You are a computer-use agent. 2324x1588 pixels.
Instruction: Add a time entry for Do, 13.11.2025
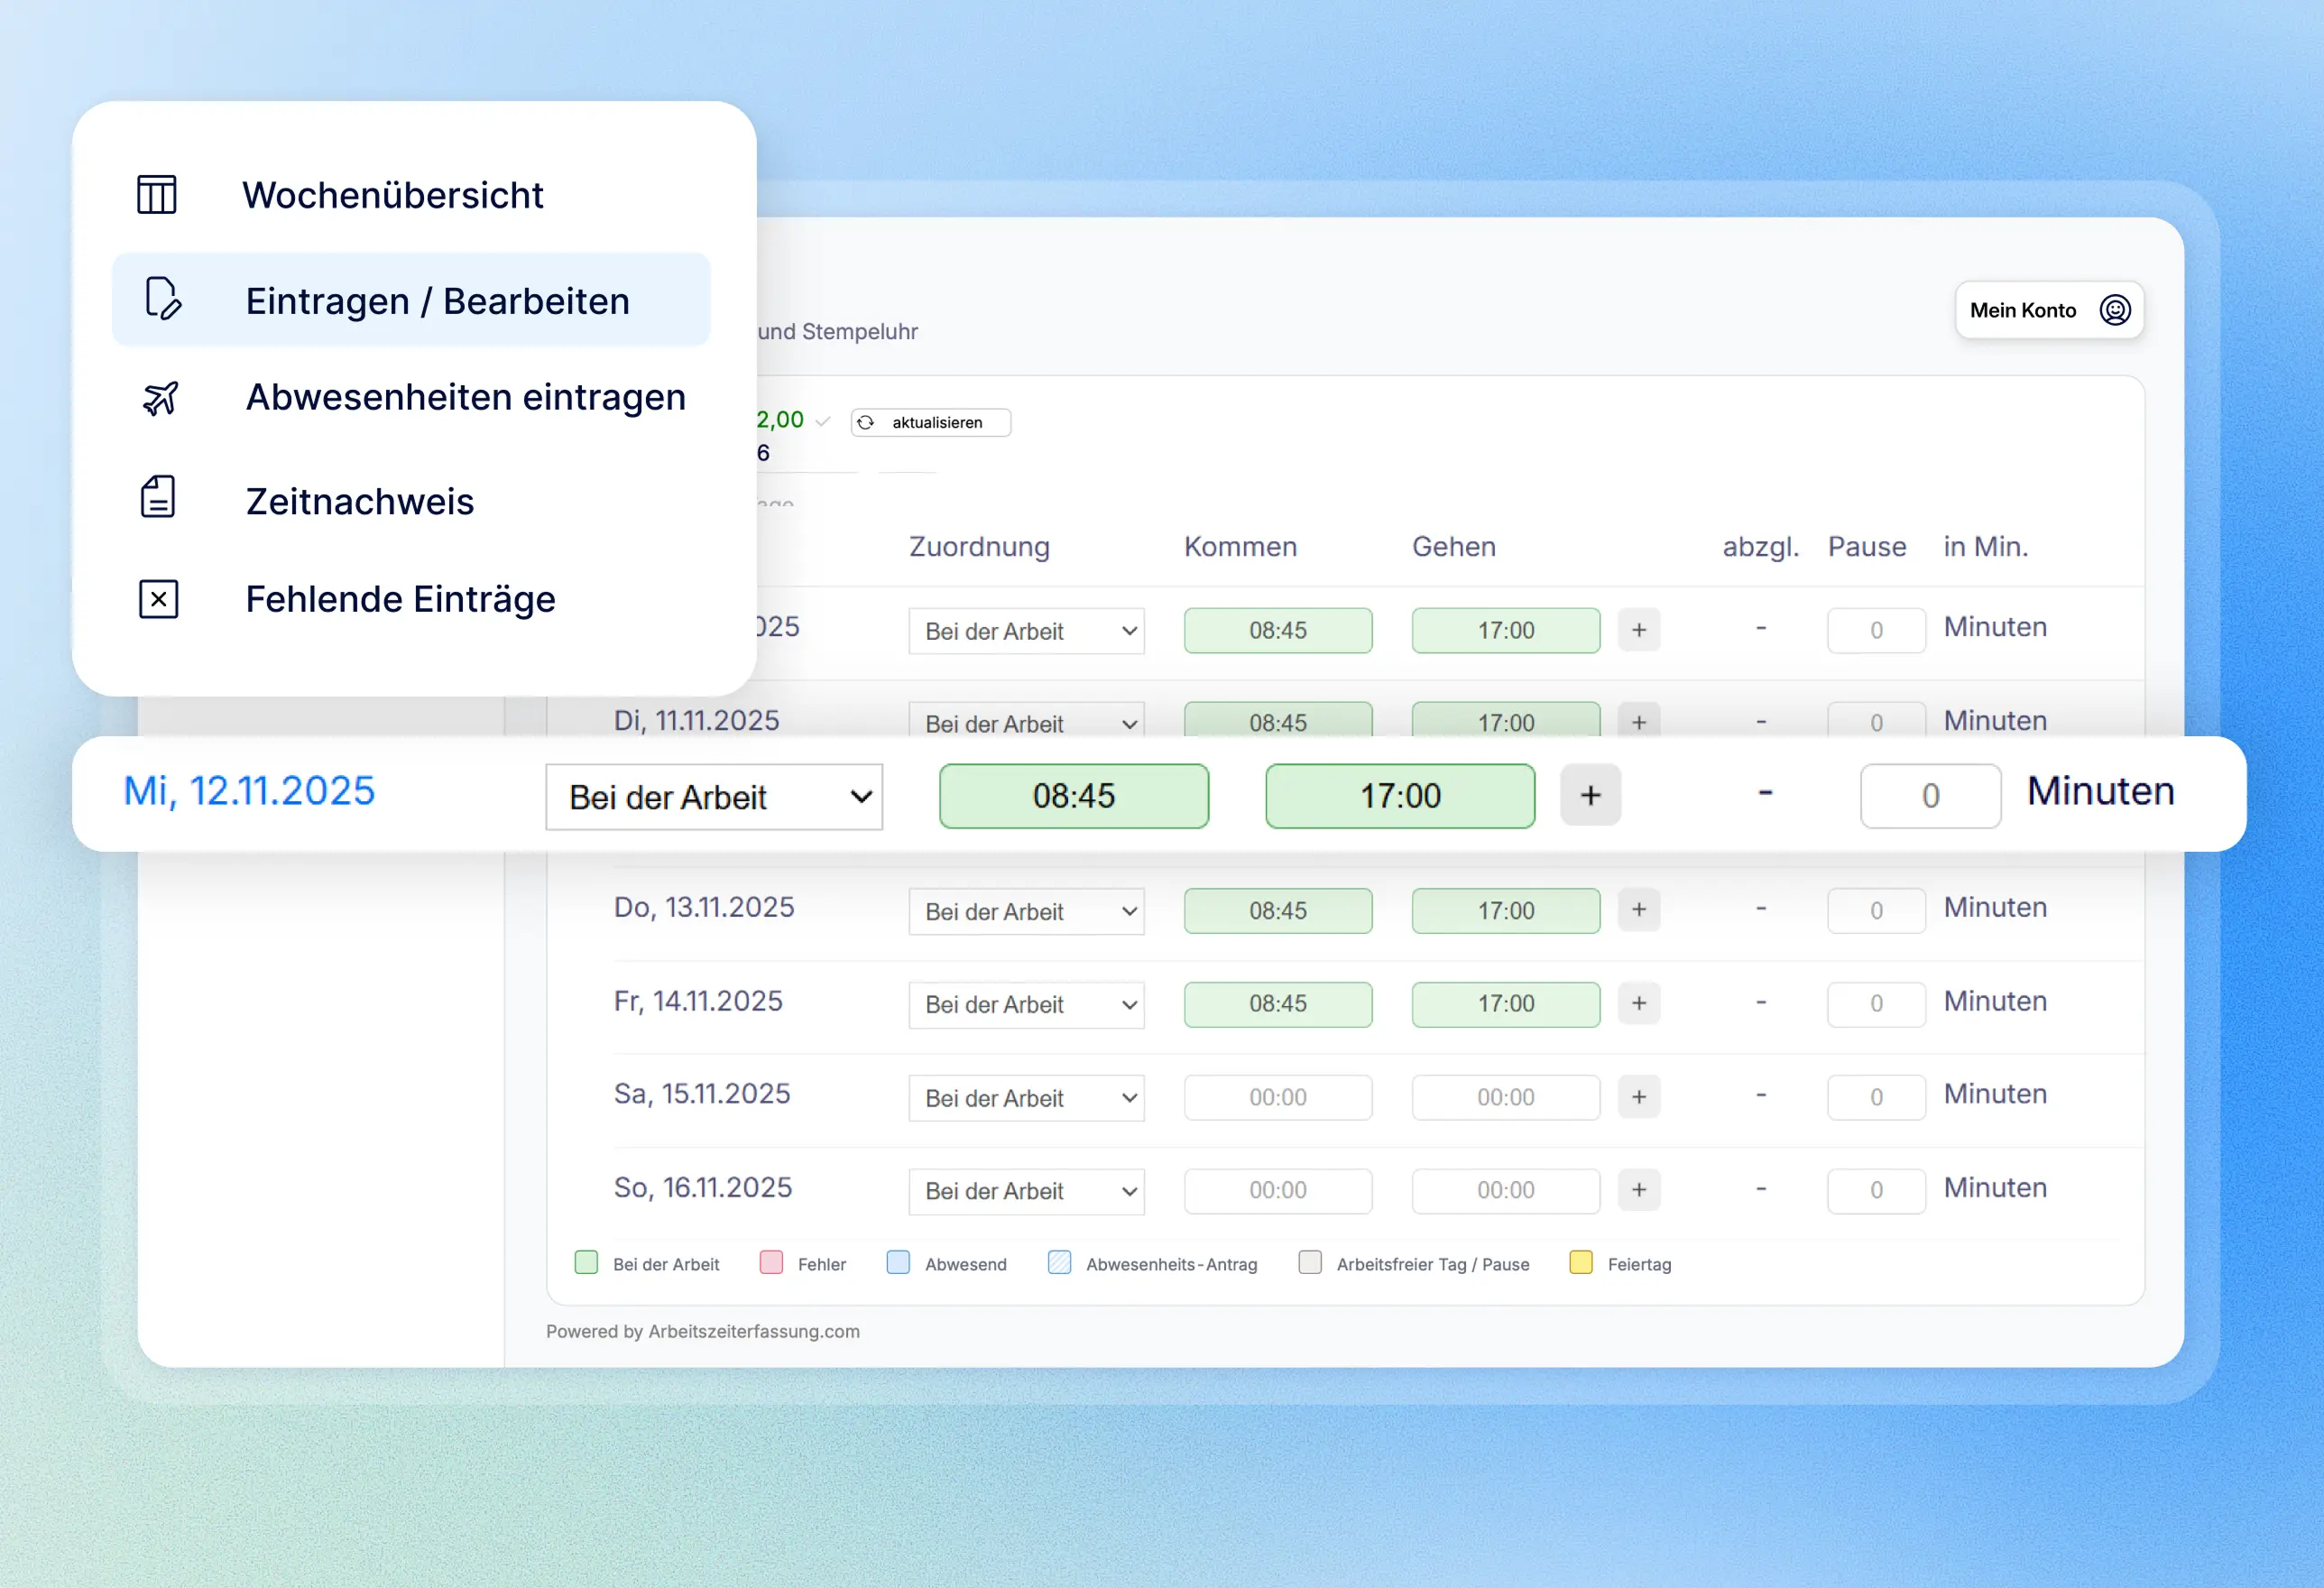click(x=1638, y=910)
